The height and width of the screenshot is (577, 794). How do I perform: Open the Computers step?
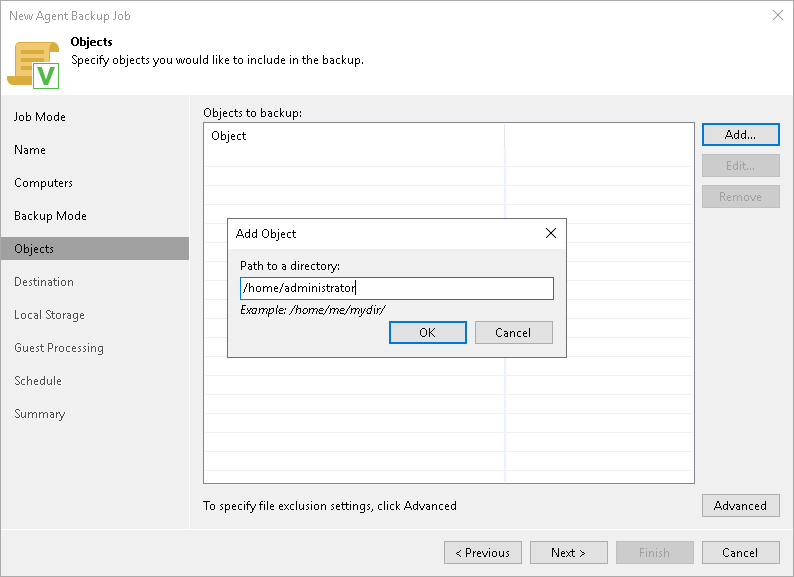click(x=43, y=183)
